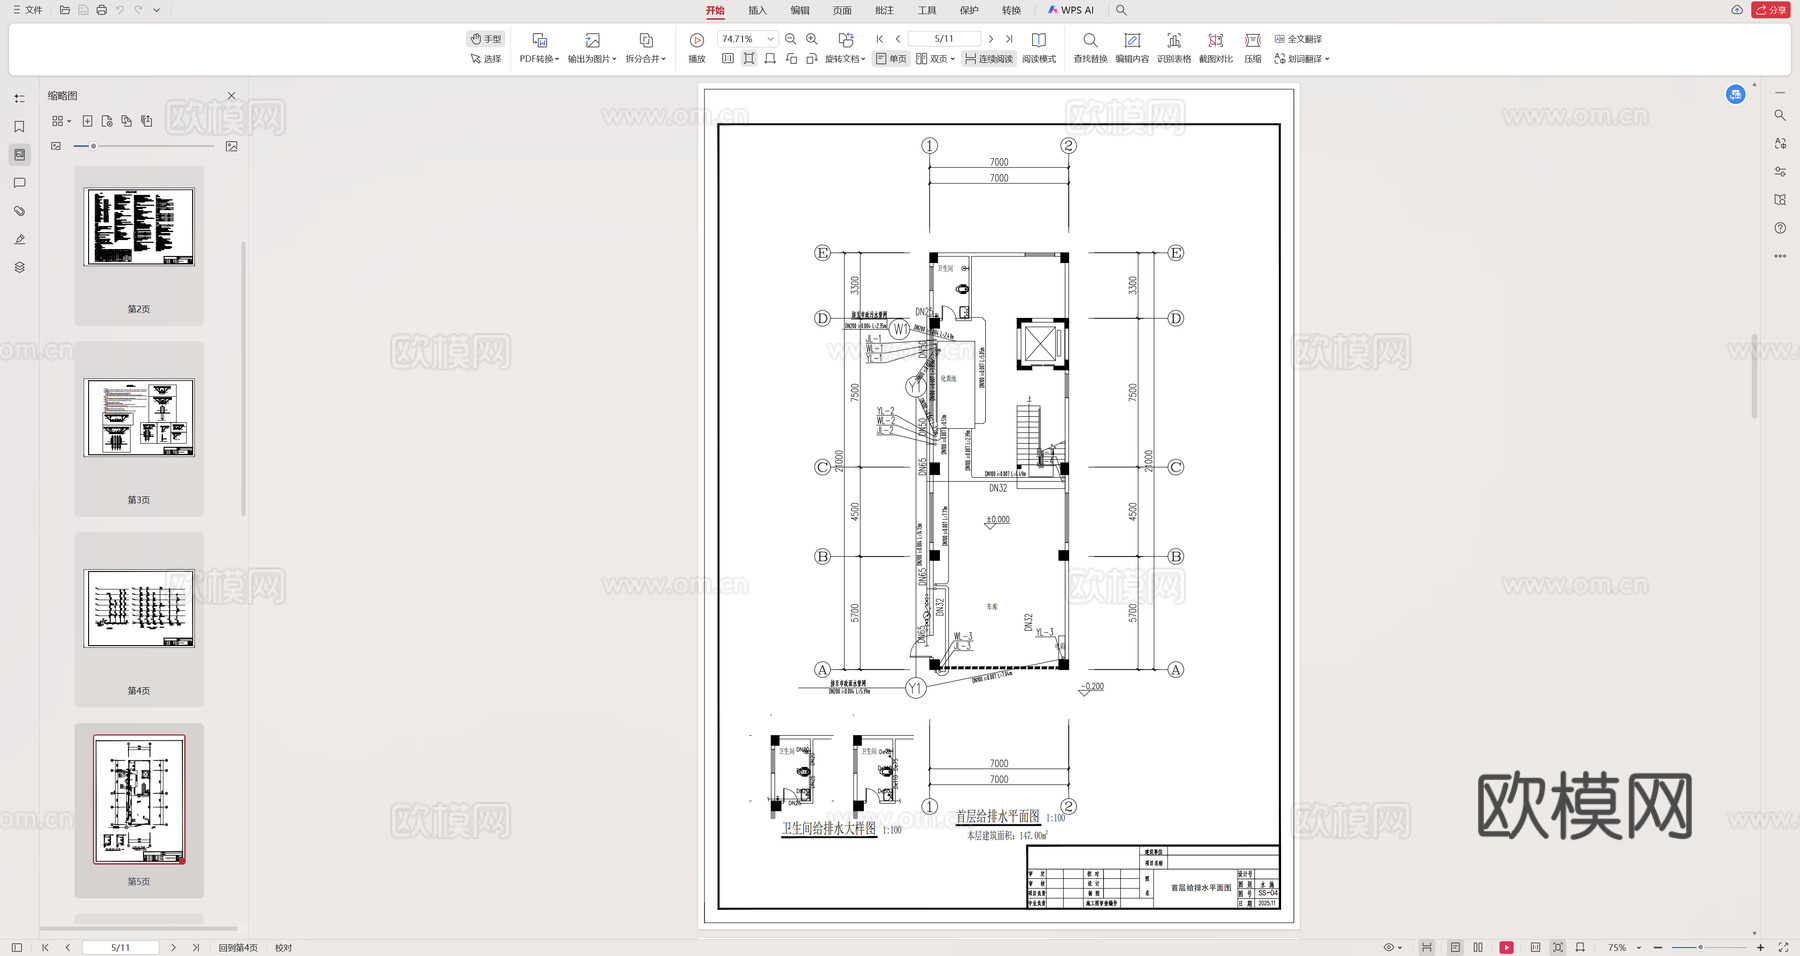Viewport: 1800px width, 956px height.
Task: Open the bookmarks panel in the sidebar
Action: [19, 127]
